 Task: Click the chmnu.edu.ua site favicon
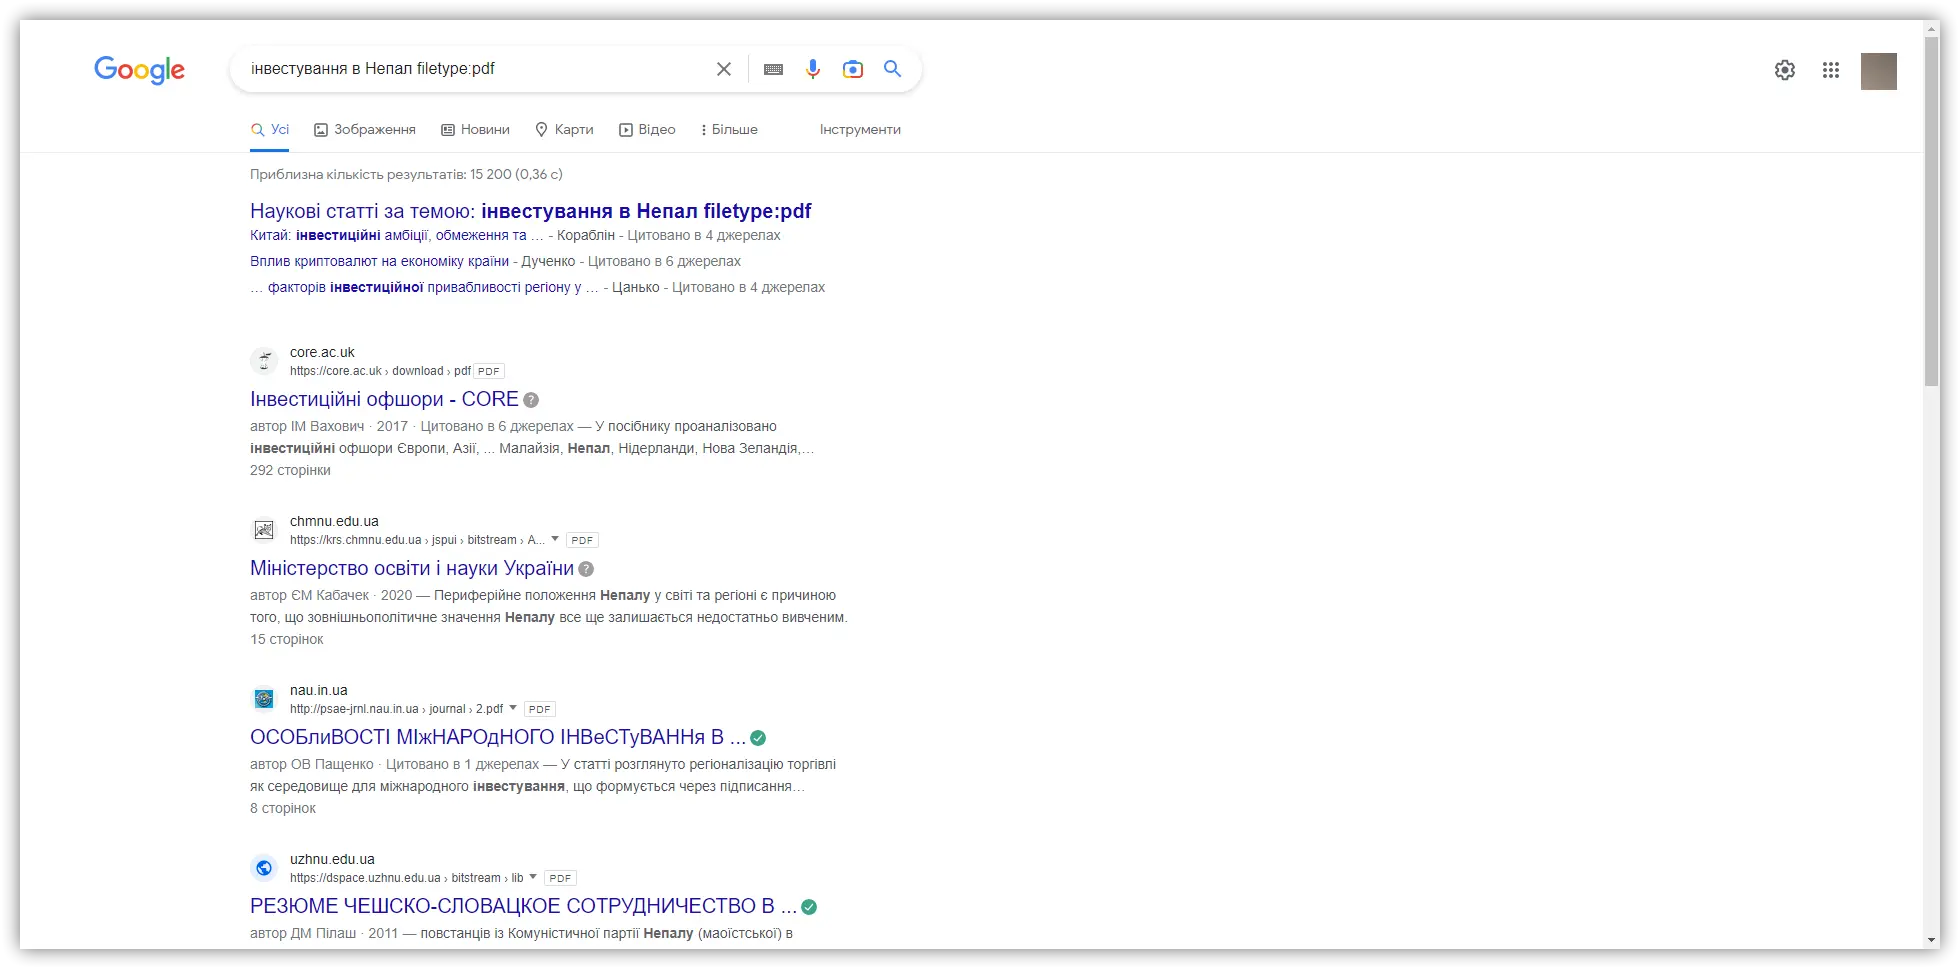click(264, 529)
